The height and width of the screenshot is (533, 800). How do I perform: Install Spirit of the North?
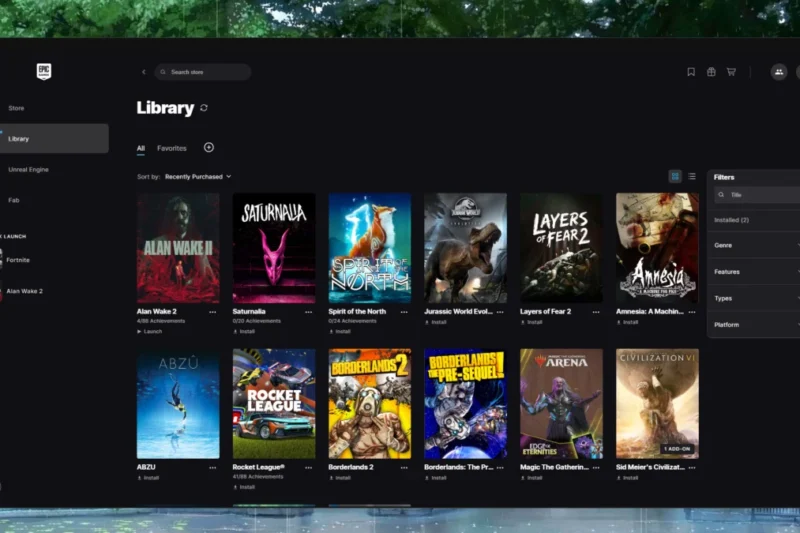pos(340,332)
